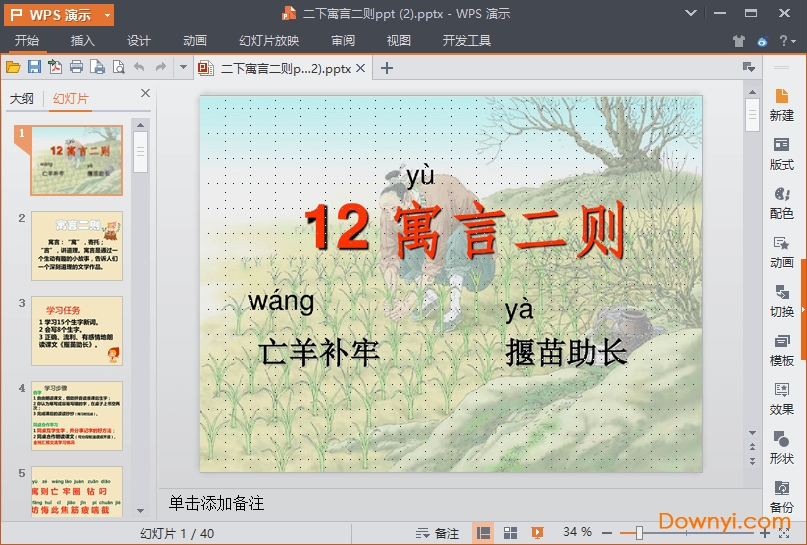The width and height of the screenshot is (807, 545).
Task: Open the 插入 Insert ribbon tab
Action: (x=83, y=41)
